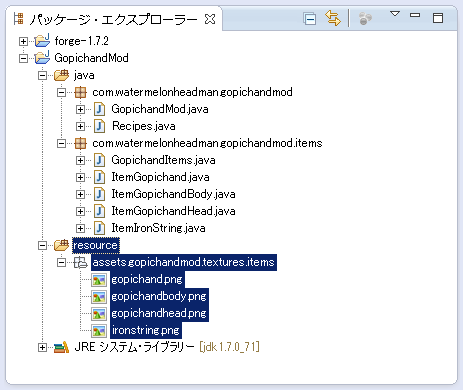Click the GopichandMod.java file icon
Image resolution: width=463 pixels, height=390 pixels.
(99, 109)
